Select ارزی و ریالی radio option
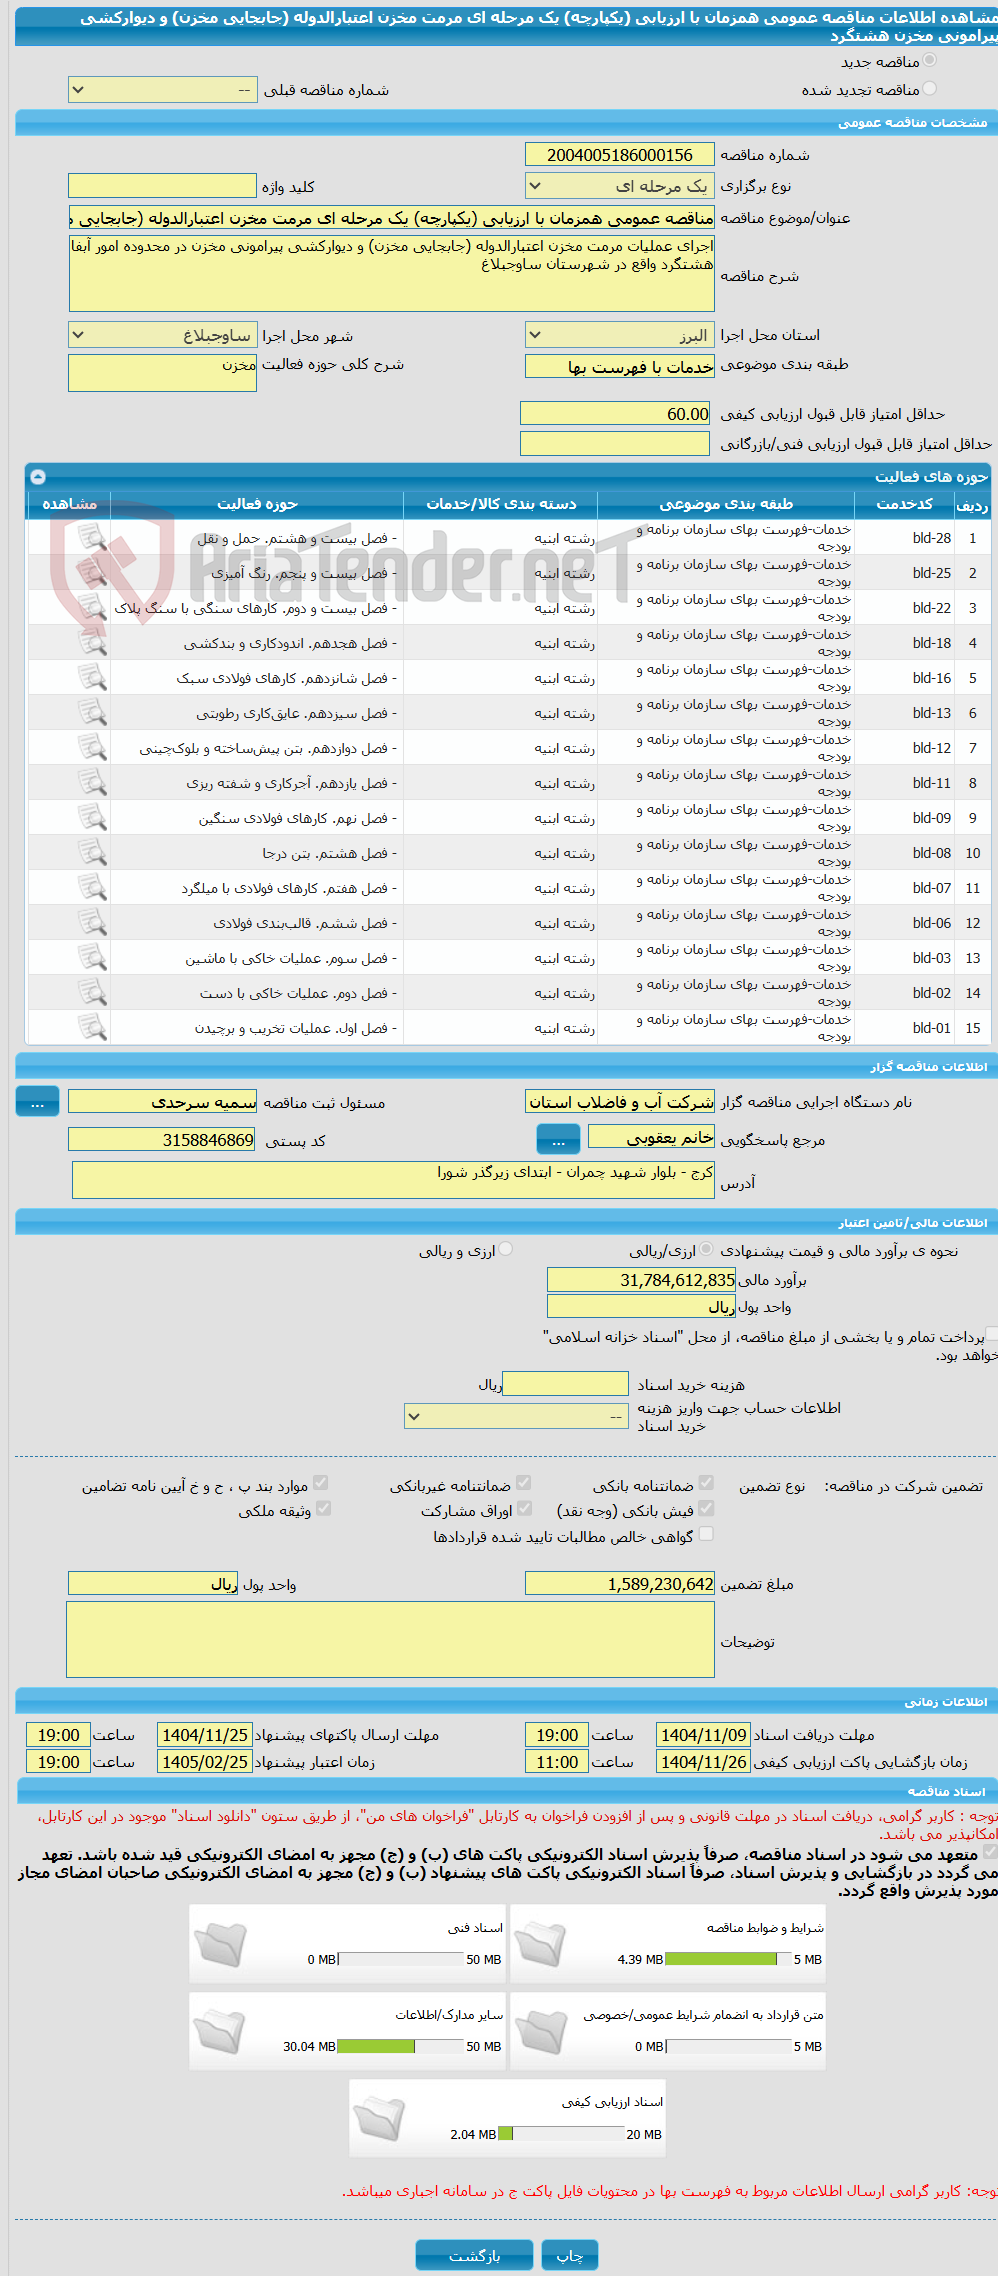 pos(506,1249)
